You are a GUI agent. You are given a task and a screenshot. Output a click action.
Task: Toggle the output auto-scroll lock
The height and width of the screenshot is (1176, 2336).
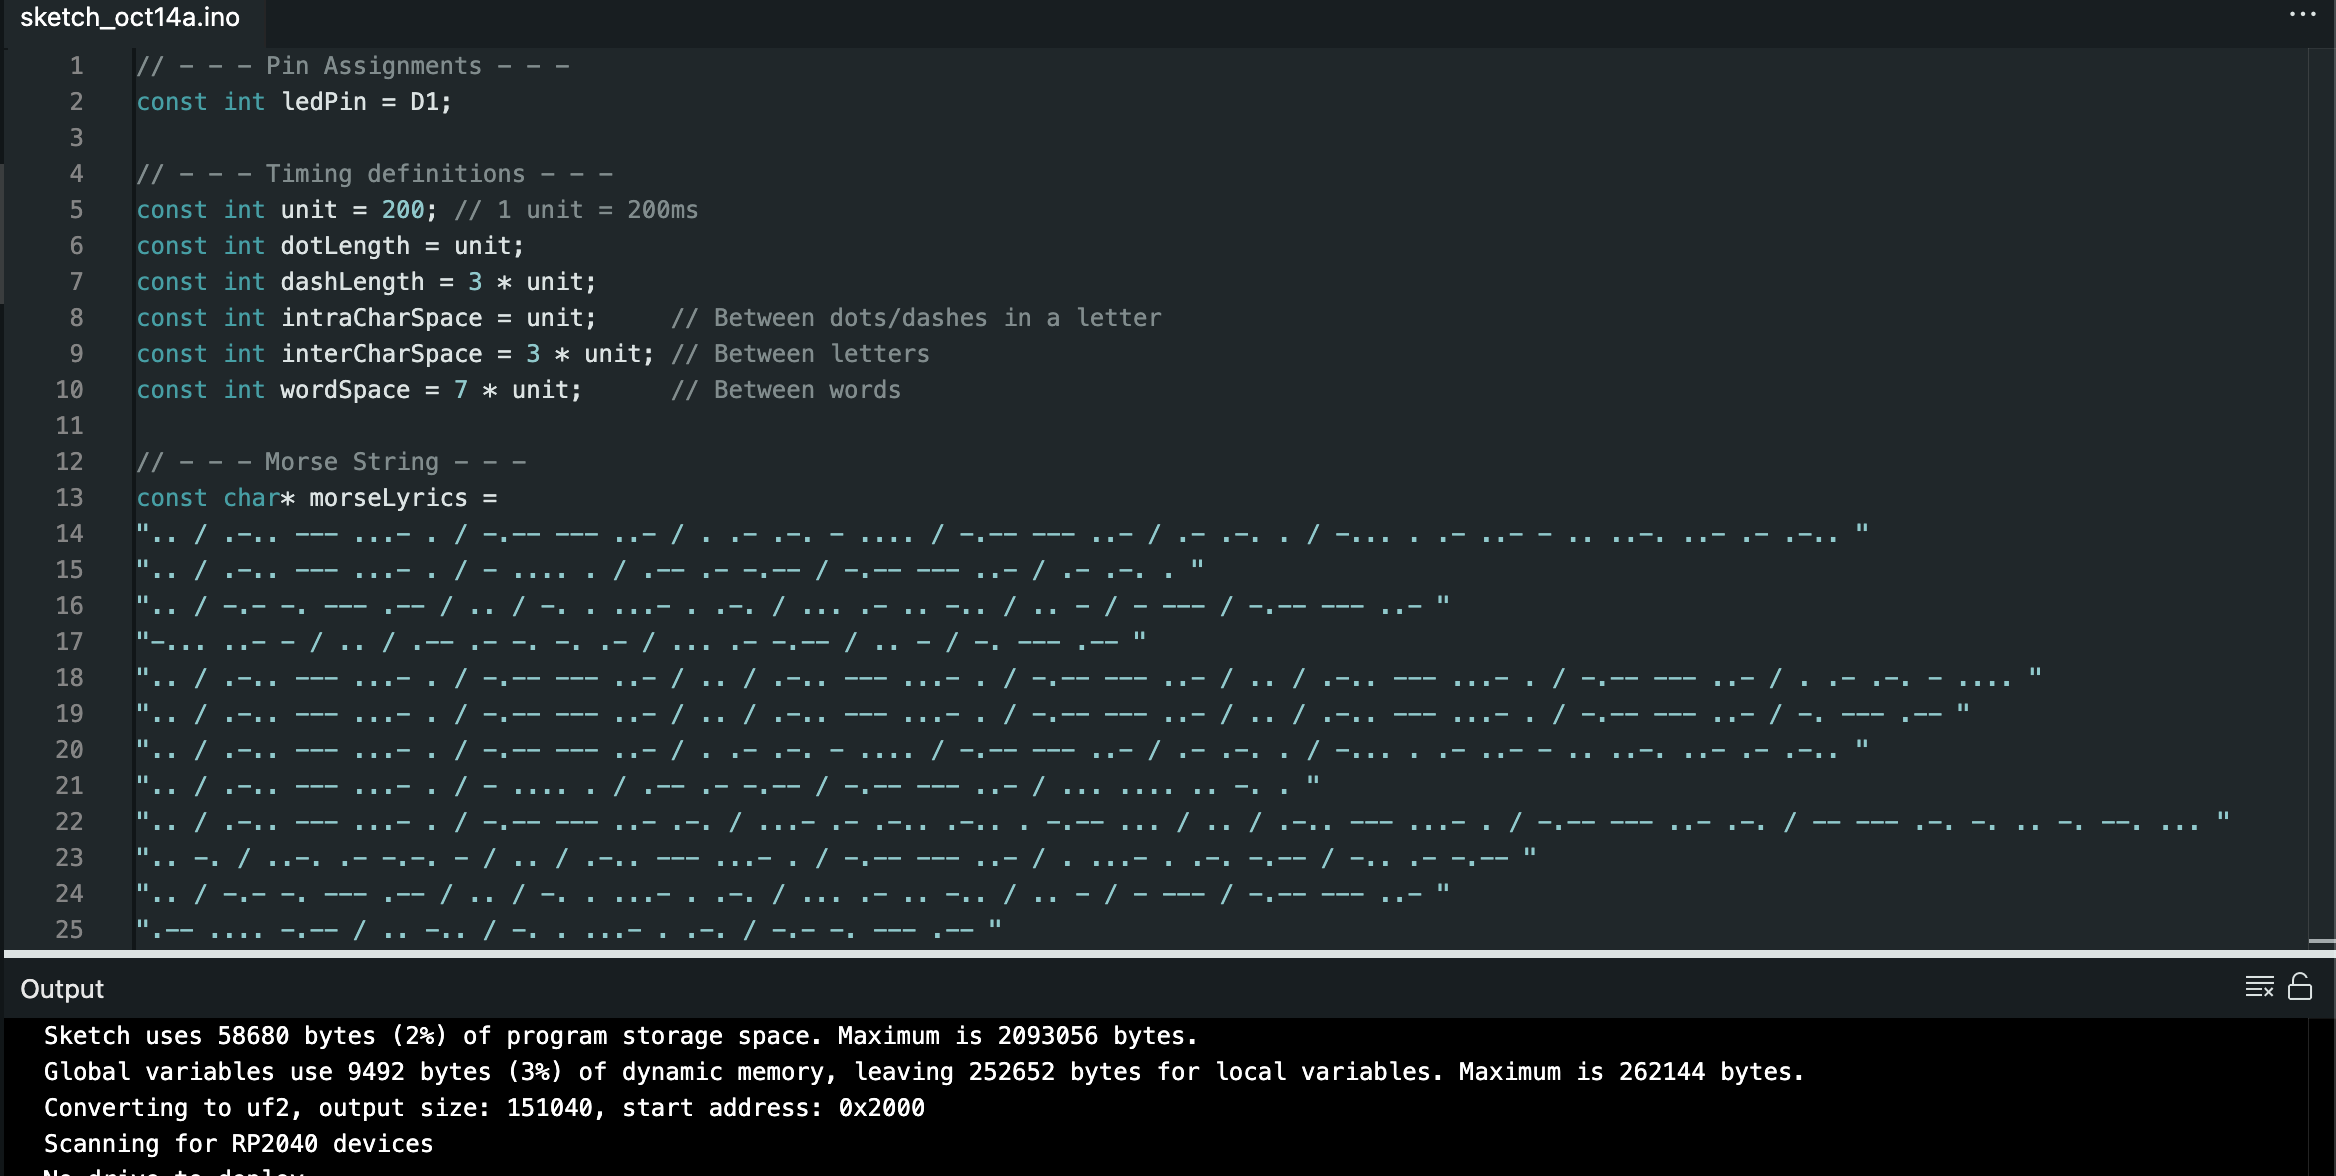(2300, 987)
